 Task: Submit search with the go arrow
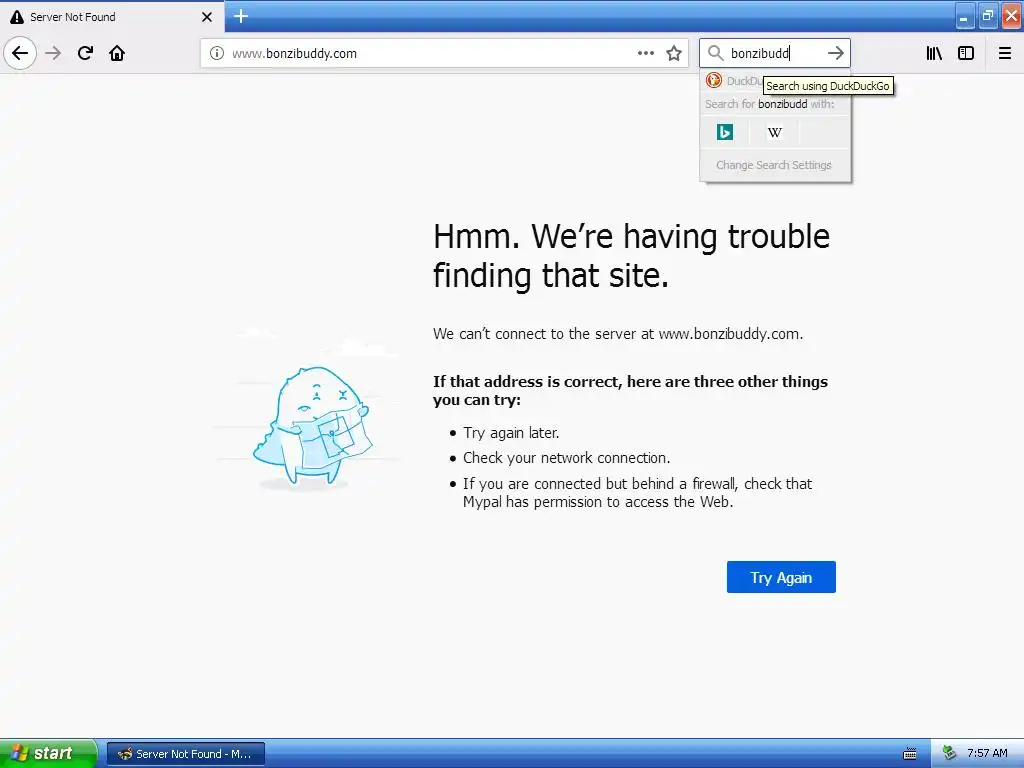[x=835, y=53]
